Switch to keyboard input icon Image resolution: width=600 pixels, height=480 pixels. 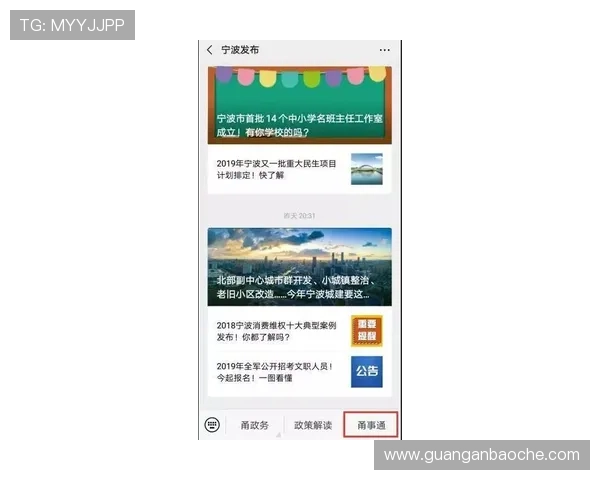(x=212, y=424)
